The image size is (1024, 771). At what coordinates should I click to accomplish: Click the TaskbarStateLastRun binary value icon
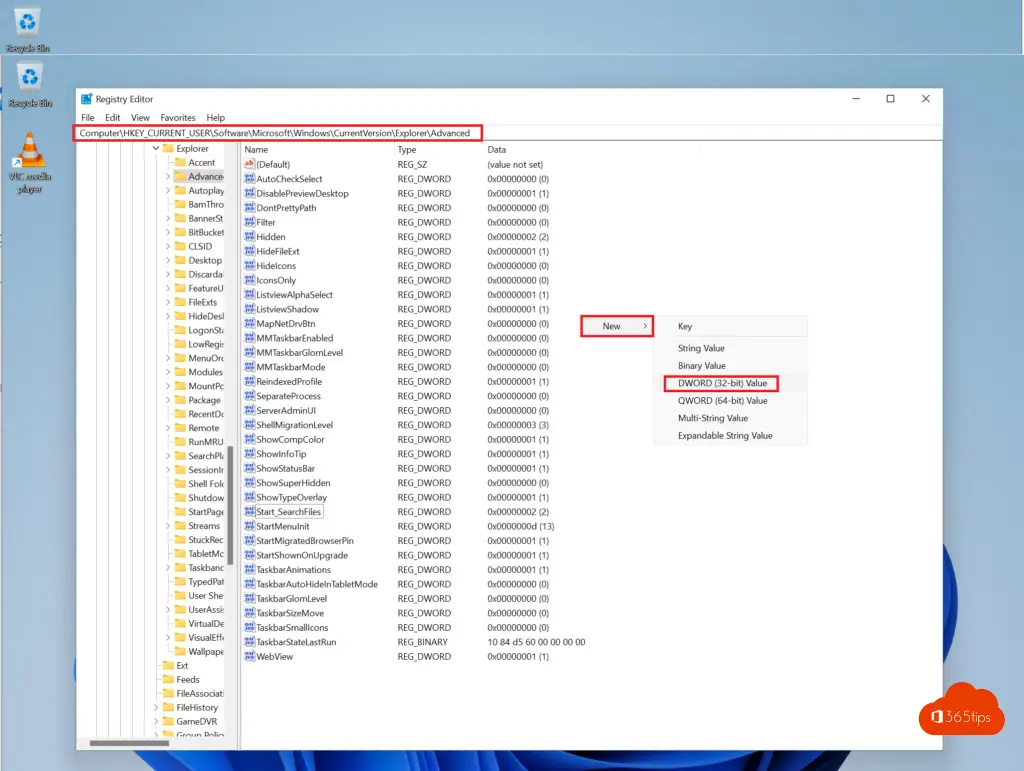coord(250,642)
